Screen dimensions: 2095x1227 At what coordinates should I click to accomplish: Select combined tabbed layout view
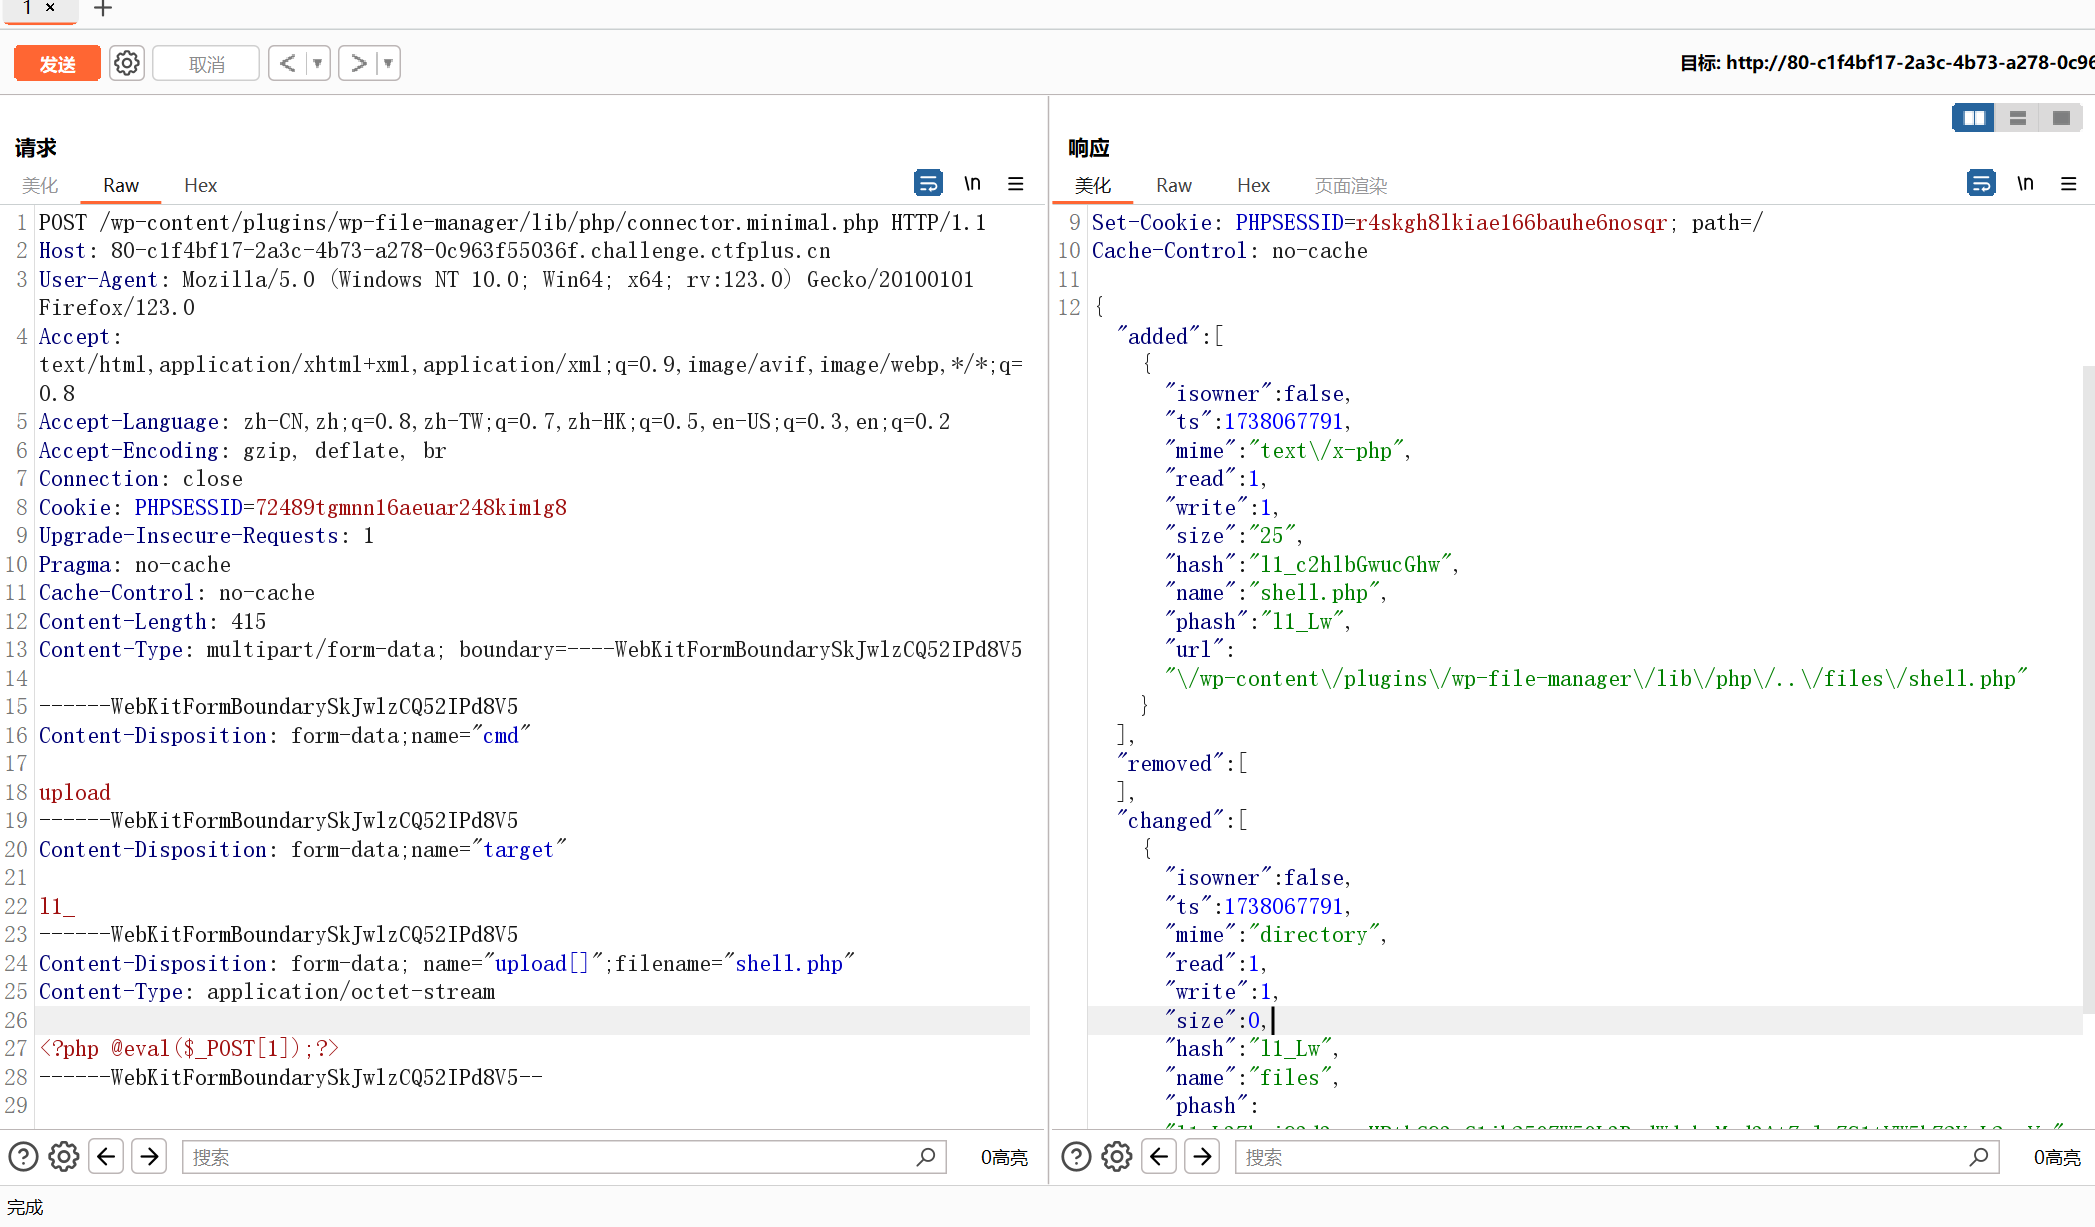click(2060, 118)
